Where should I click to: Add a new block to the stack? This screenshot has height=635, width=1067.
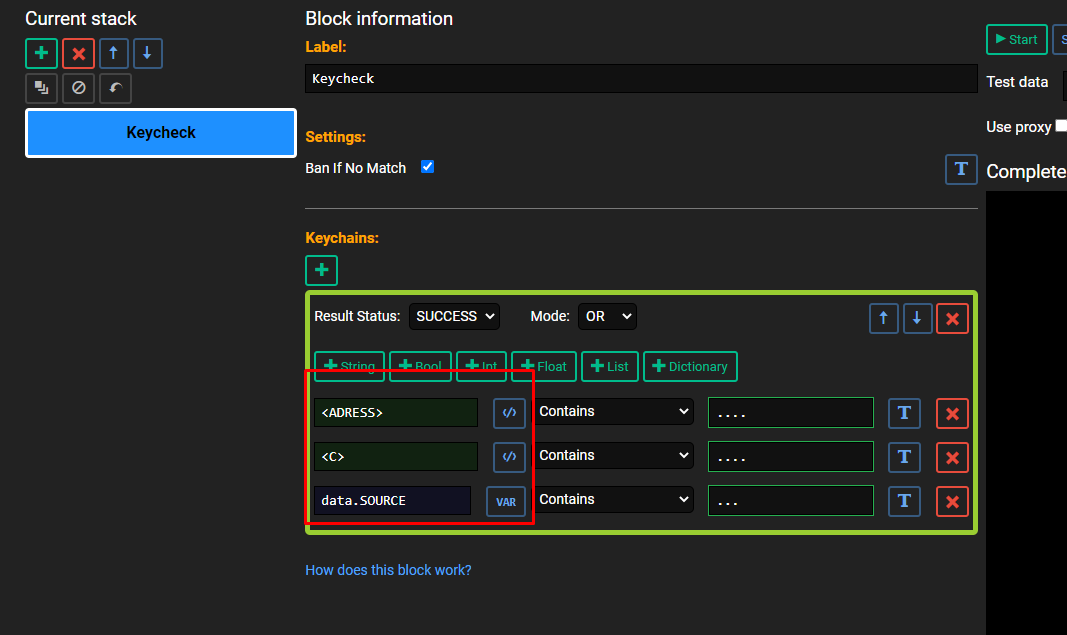click(x=42, y=53)
